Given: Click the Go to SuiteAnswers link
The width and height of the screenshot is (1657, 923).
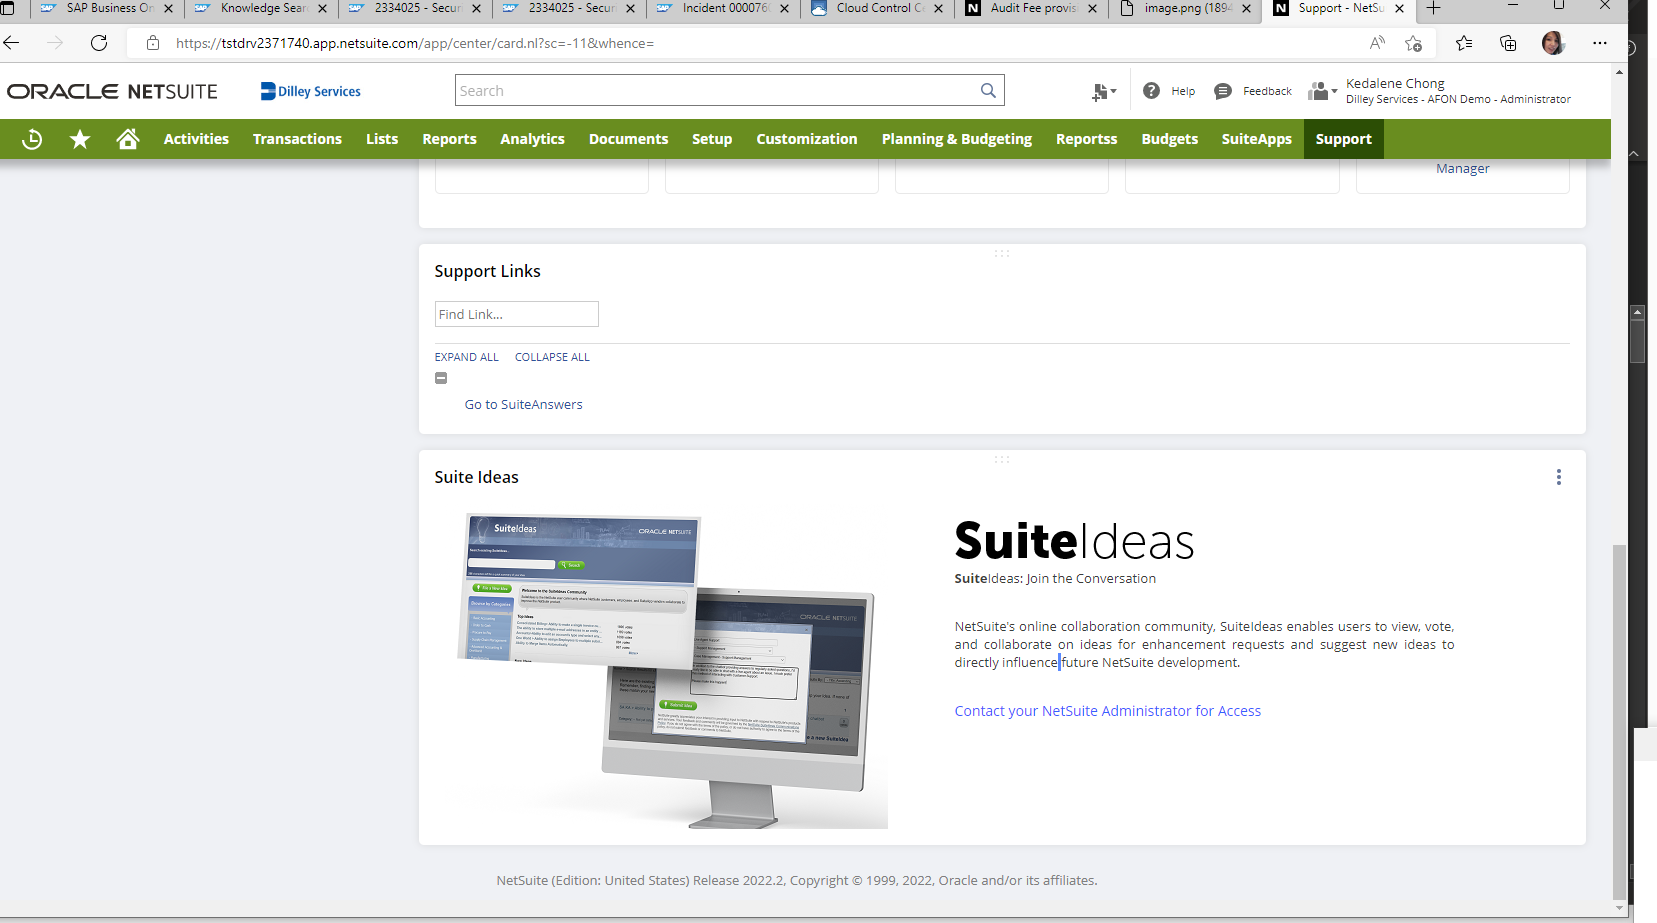Looking at the screenshot, I should coord(523,404).
